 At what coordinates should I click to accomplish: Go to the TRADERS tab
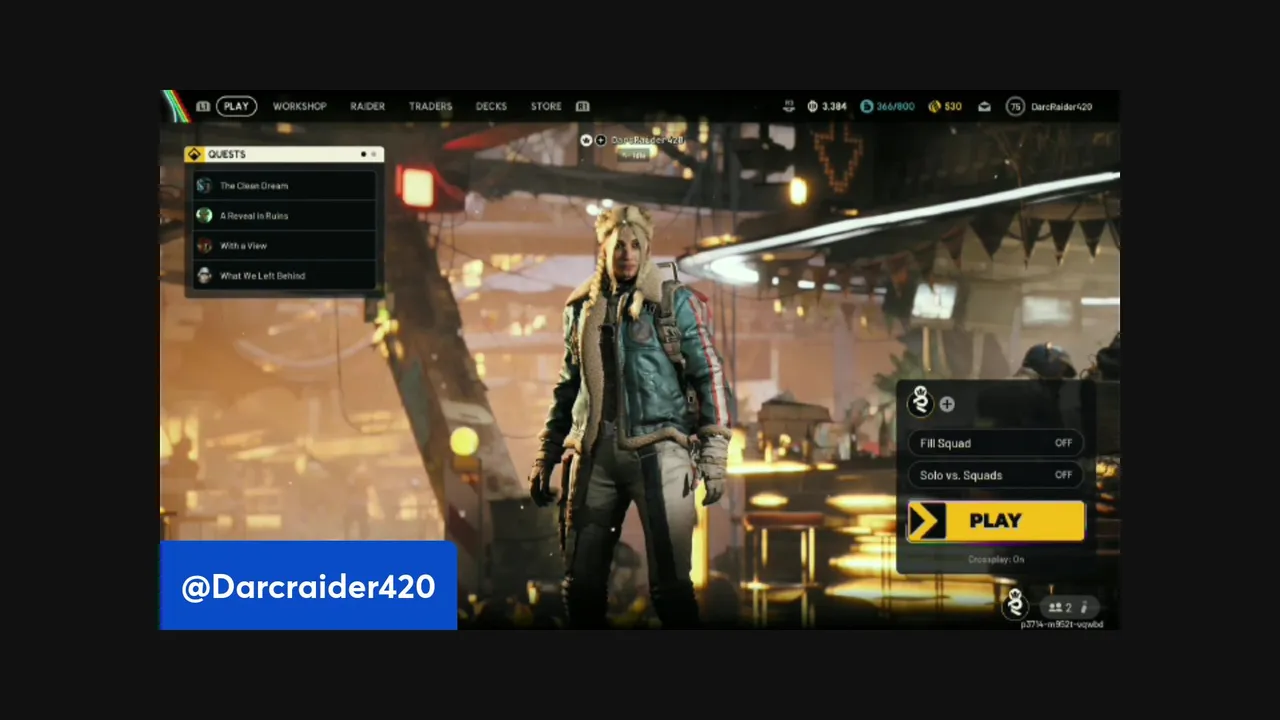coord(430,106)
